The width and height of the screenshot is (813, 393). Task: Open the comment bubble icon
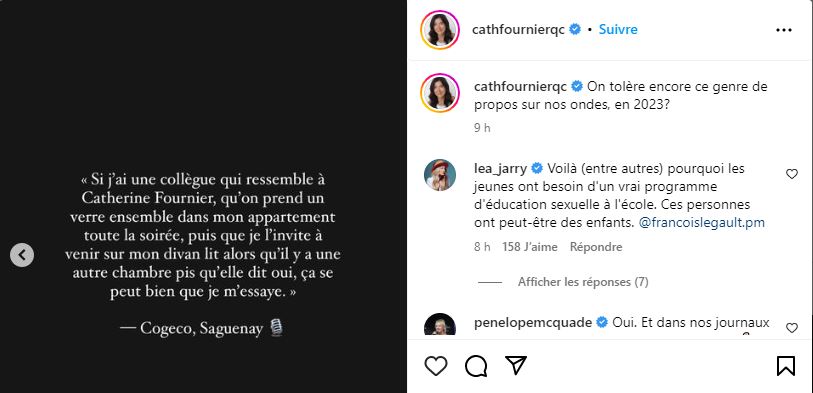[475, 367]
